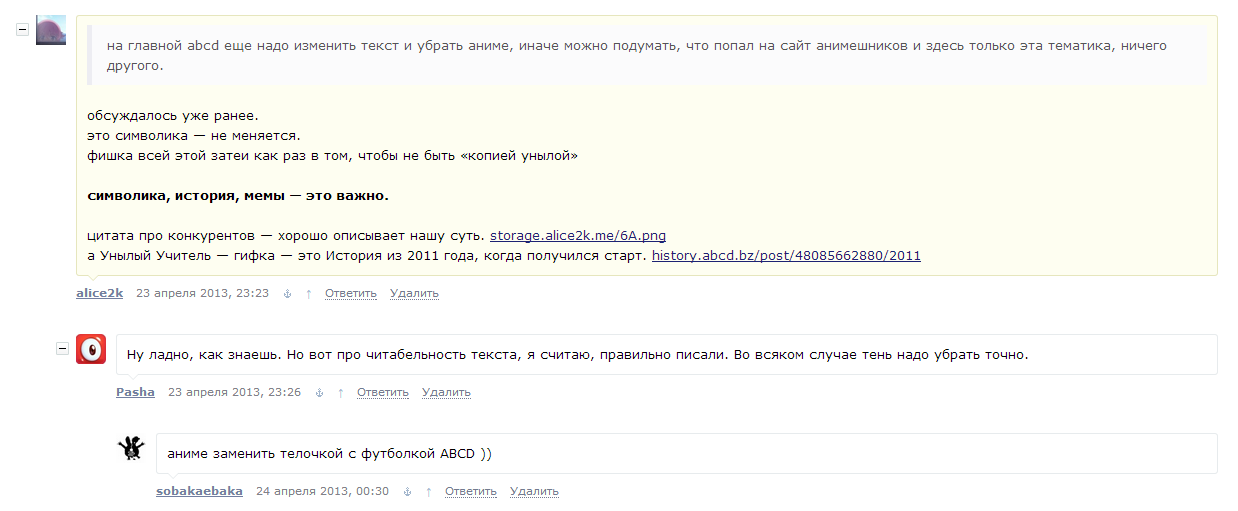Screen dimensions: 1238x511
Task: Click anchor permalink icon on Pasha's comment
Action: (319, 393)
